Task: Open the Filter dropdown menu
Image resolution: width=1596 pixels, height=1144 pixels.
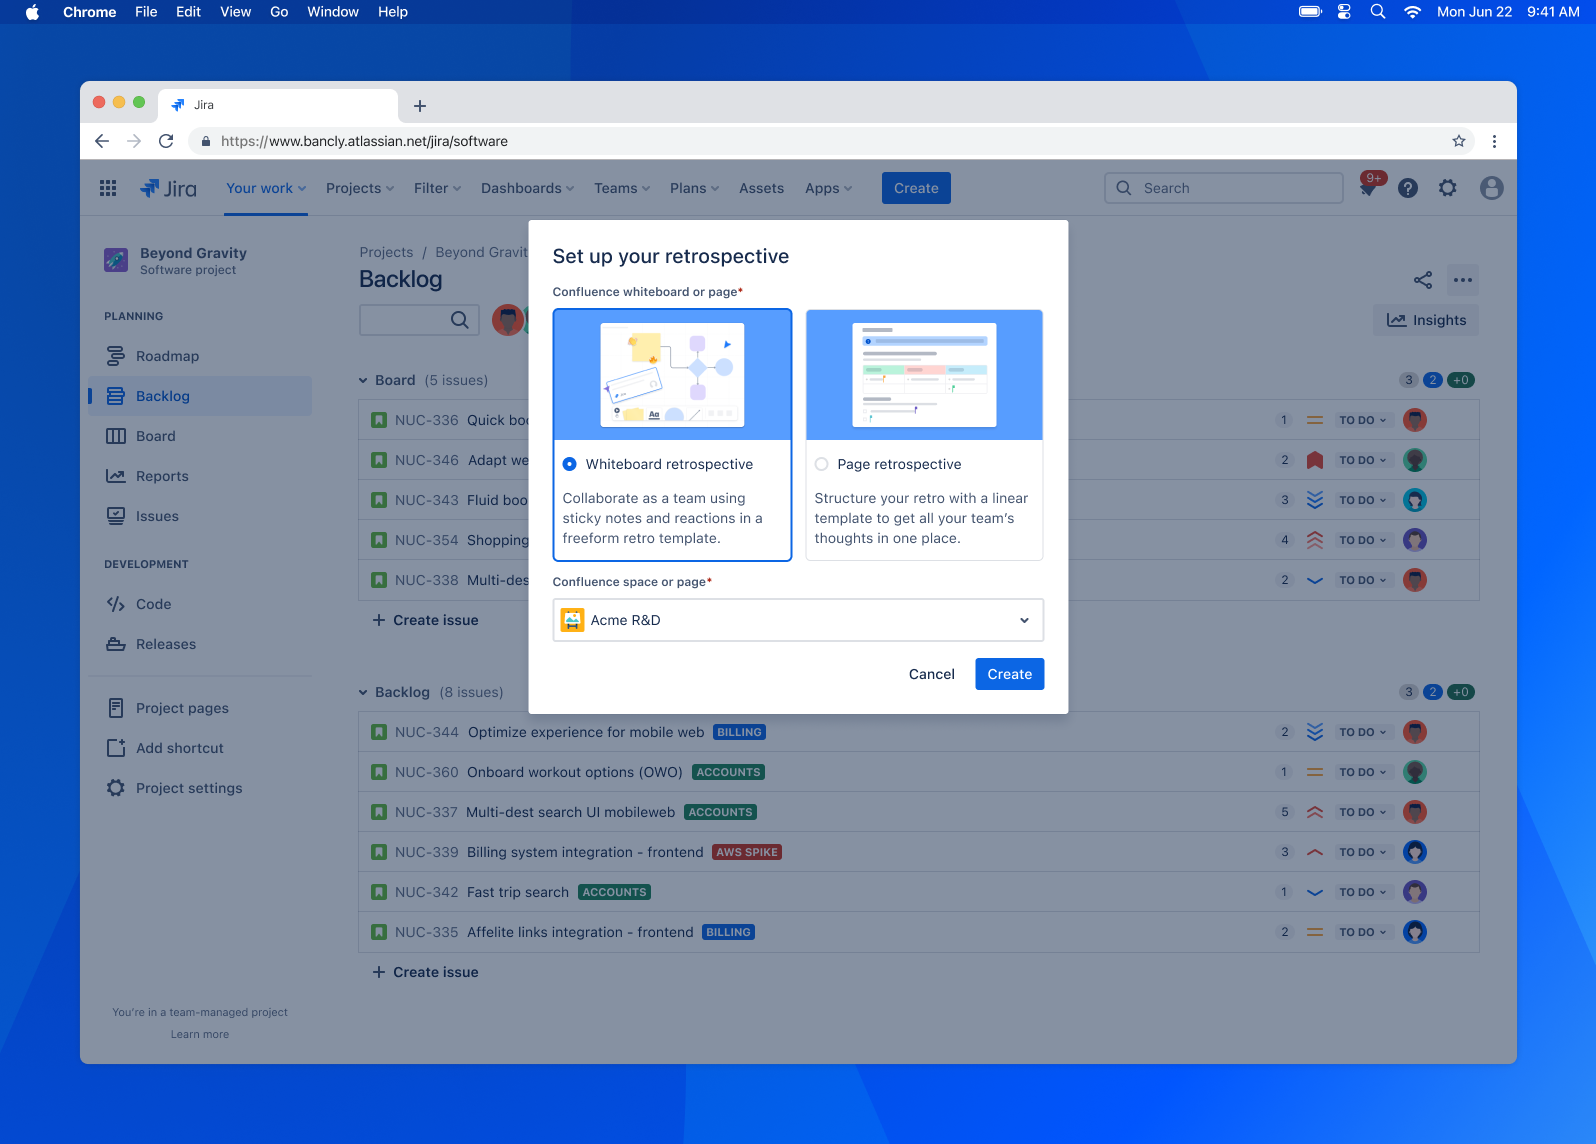Action: pos(438,188)
